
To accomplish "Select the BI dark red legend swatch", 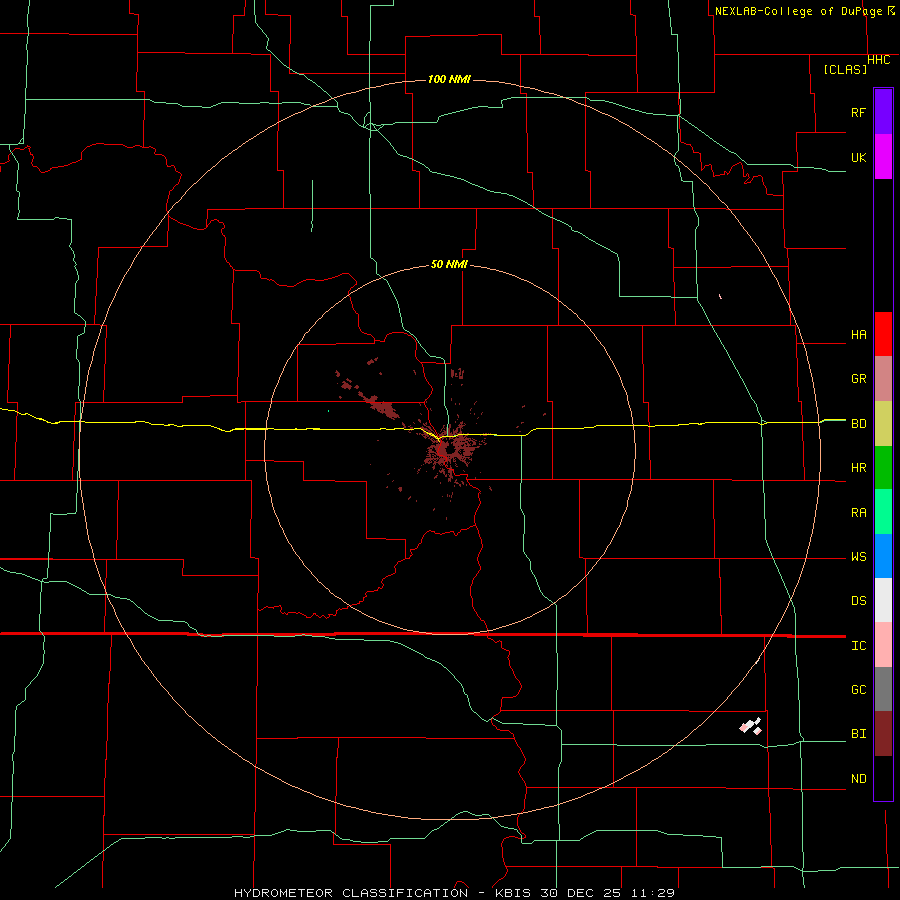I will coord(883,734).
